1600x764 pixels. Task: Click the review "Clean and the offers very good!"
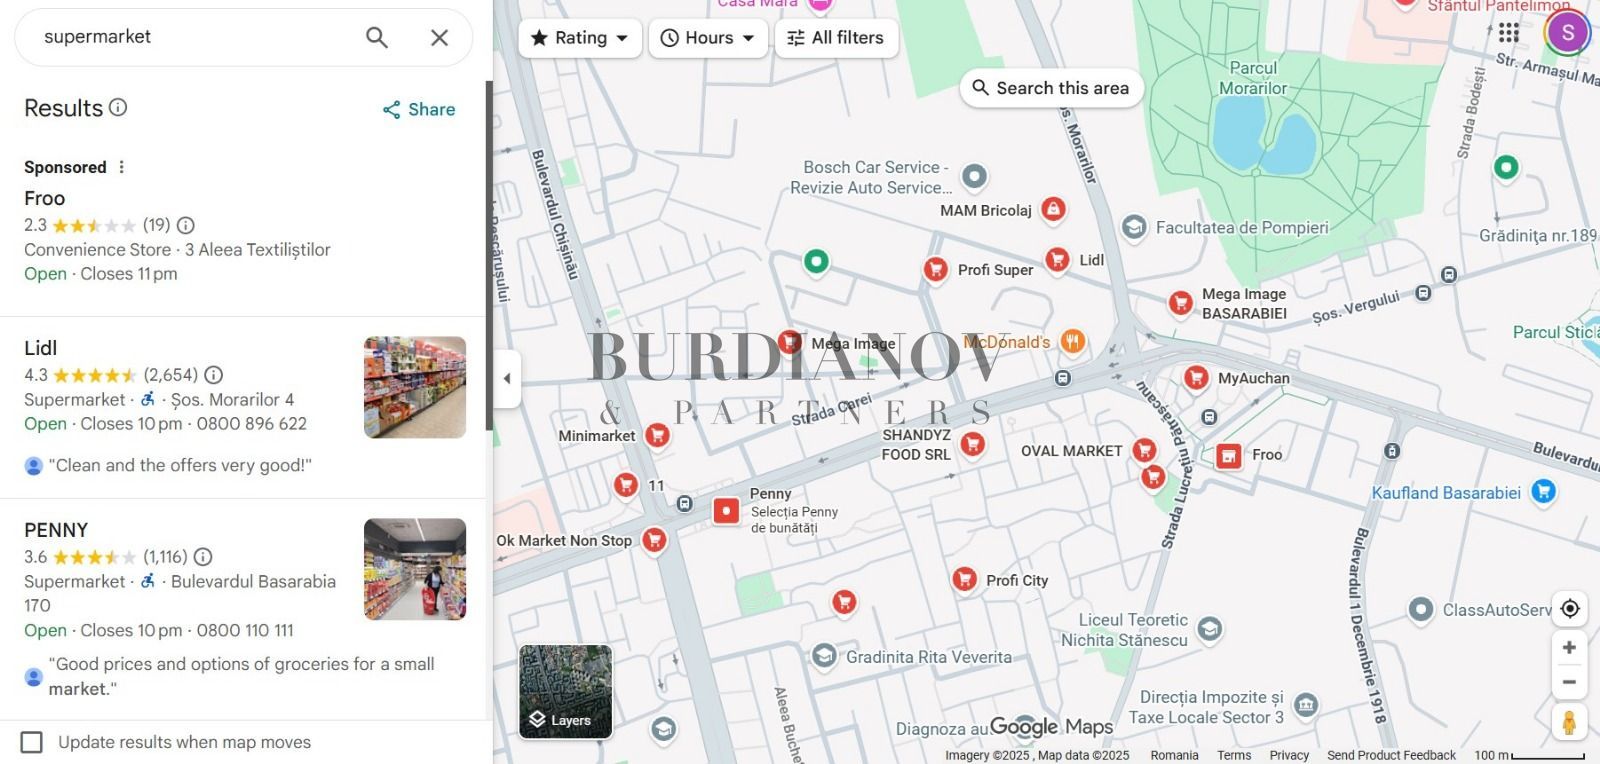tap(180, 465)
